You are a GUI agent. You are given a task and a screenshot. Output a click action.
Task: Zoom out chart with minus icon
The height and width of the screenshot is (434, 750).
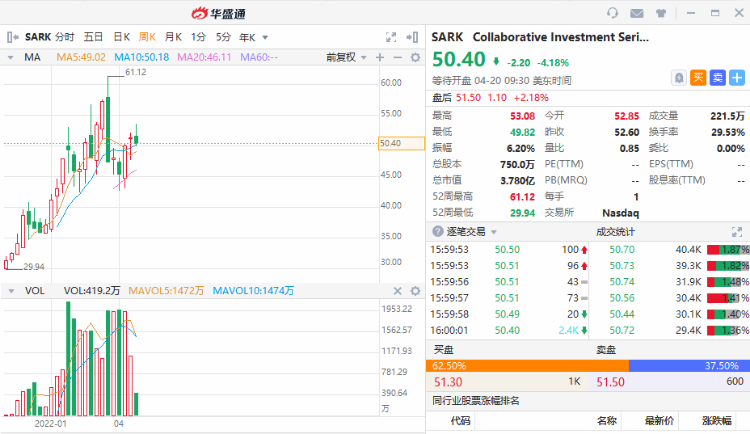[397, 57]
